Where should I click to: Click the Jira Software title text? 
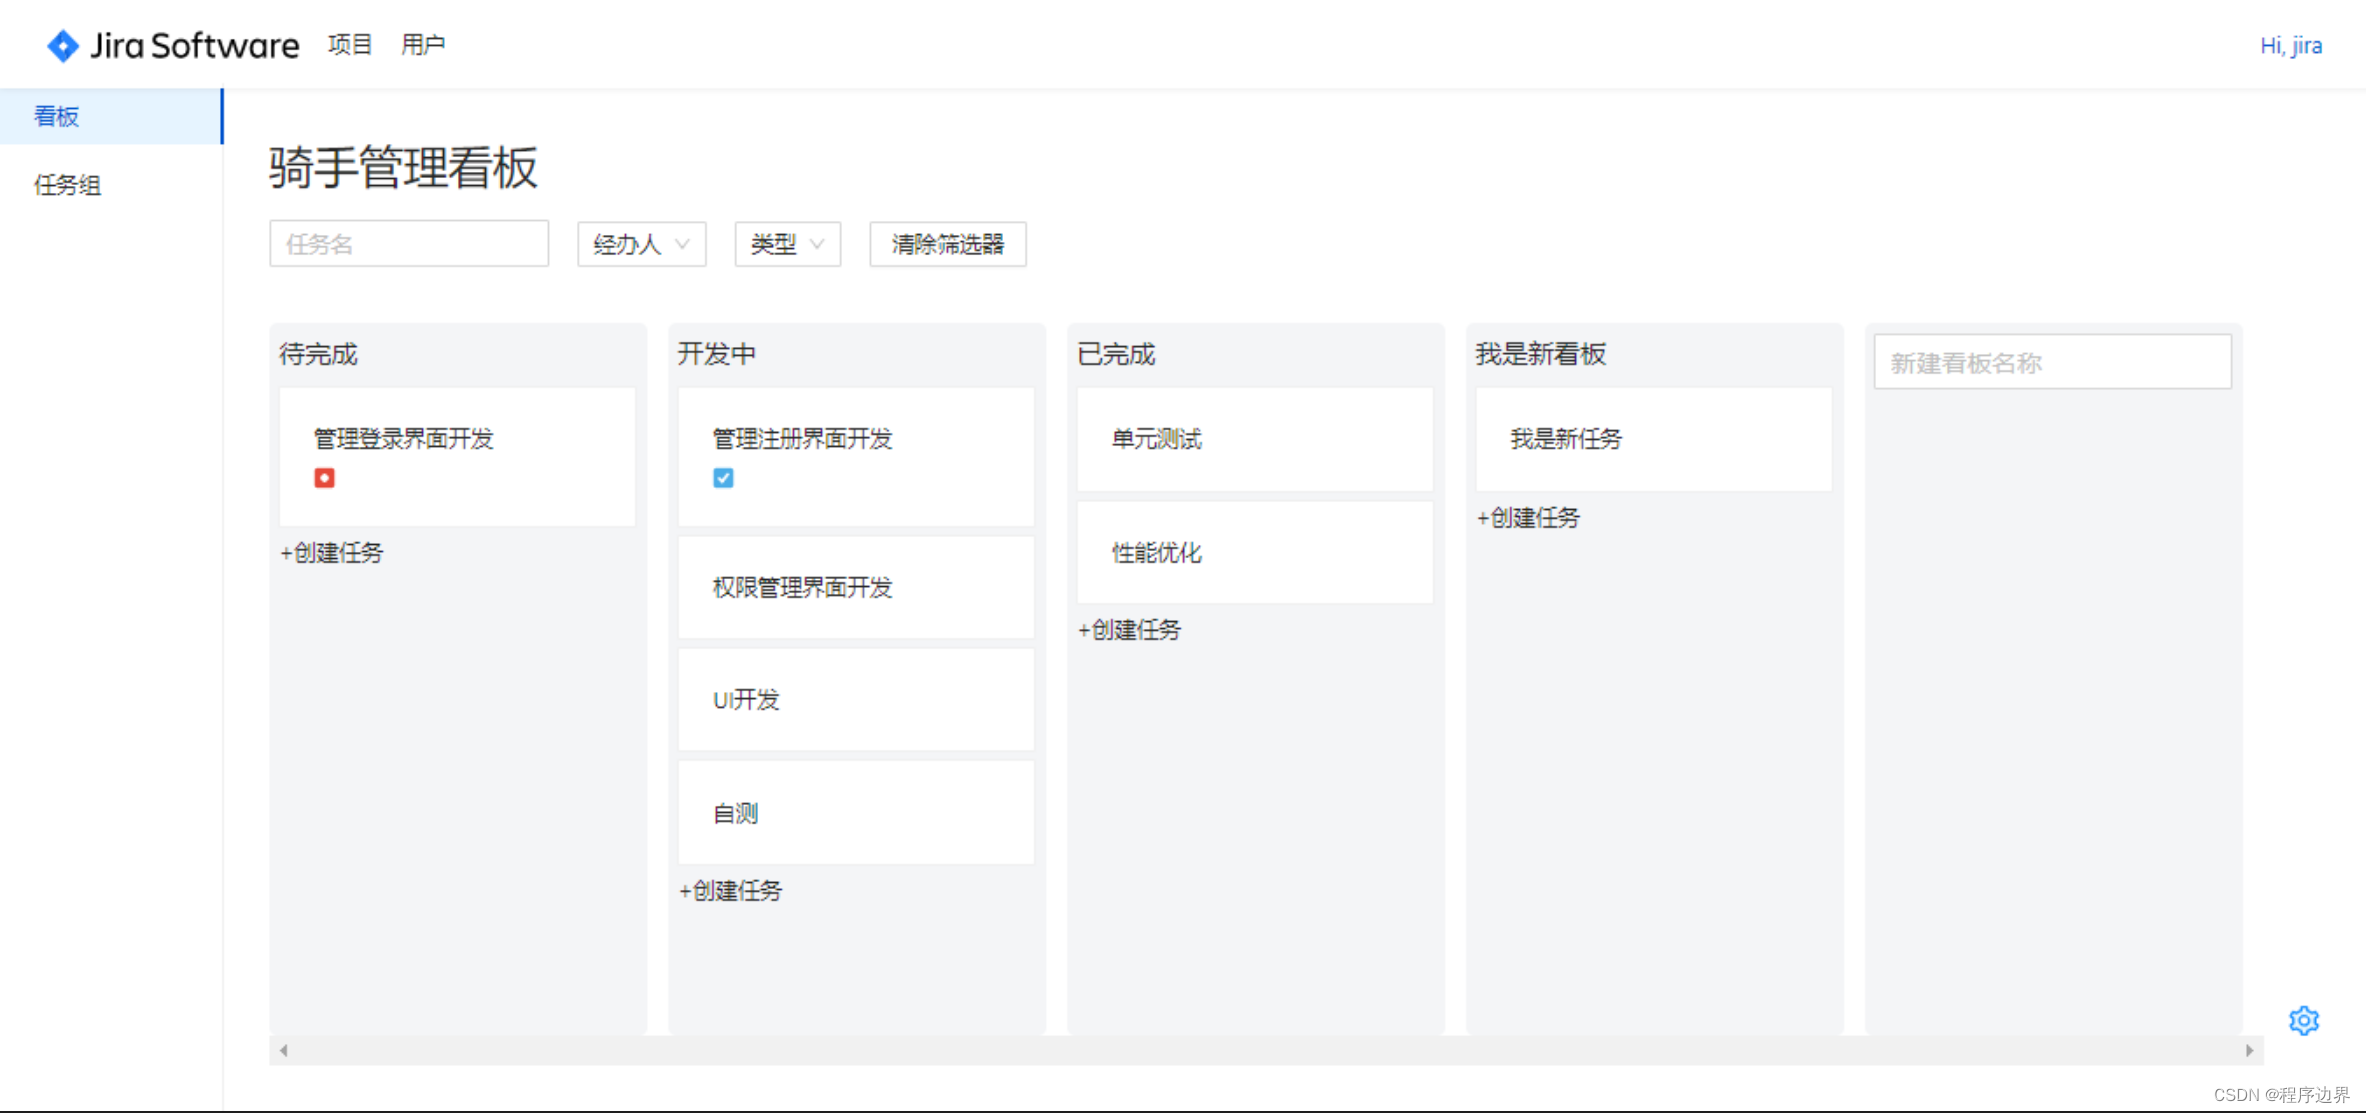coord(195,46)
